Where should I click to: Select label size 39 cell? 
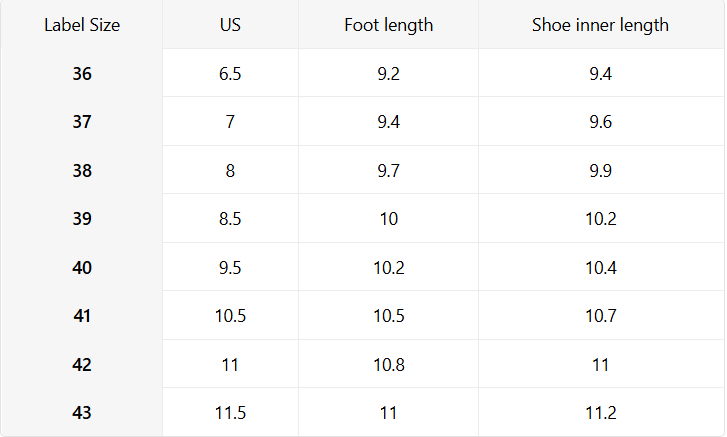pos(82,219)
